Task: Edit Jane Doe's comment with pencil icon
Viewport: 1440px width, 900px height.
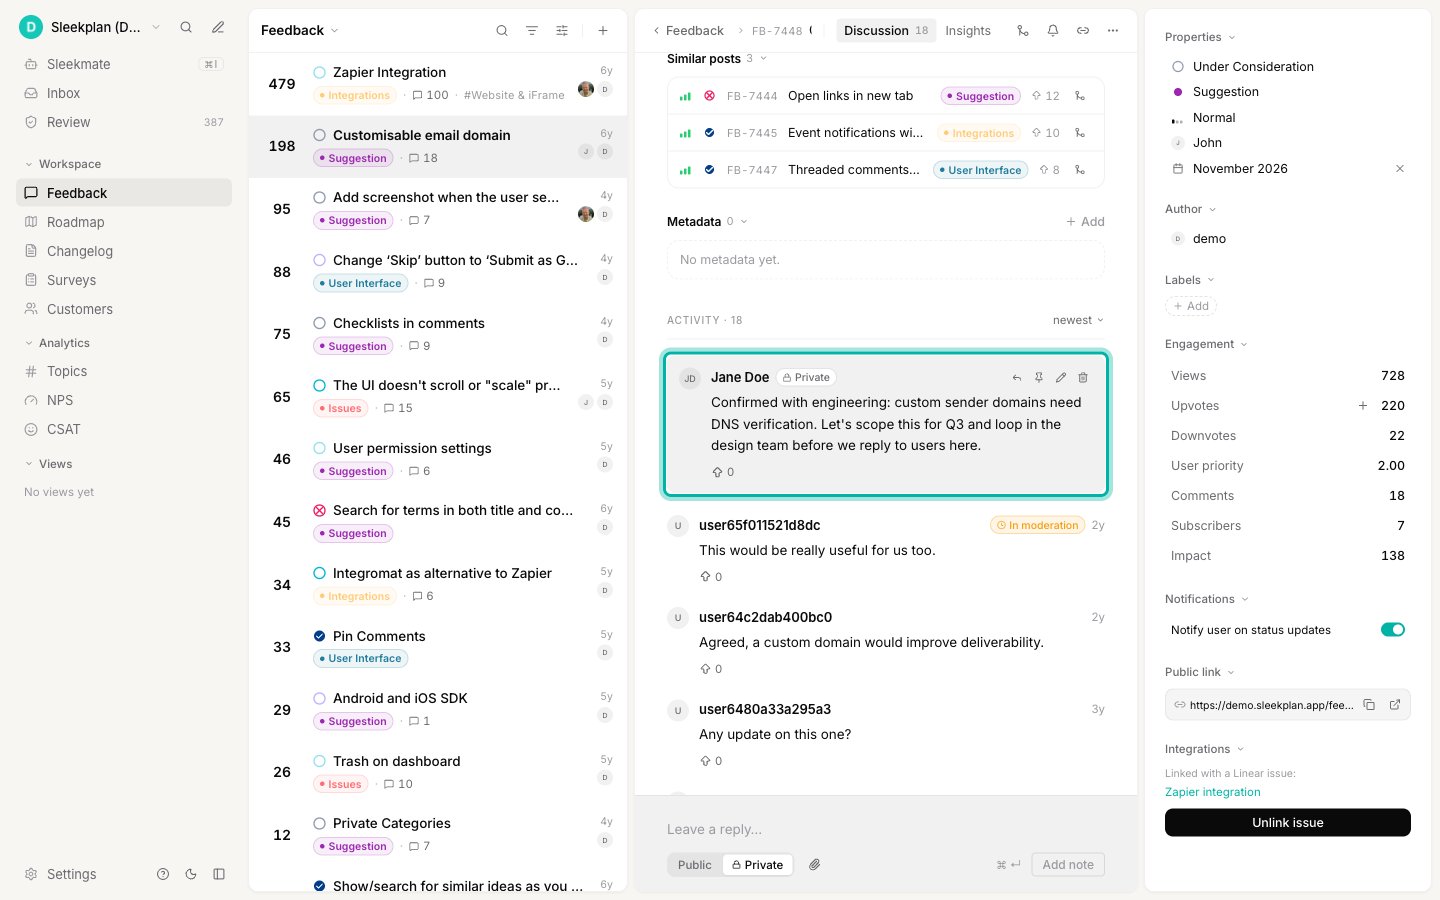Action: pos(1061,378)
